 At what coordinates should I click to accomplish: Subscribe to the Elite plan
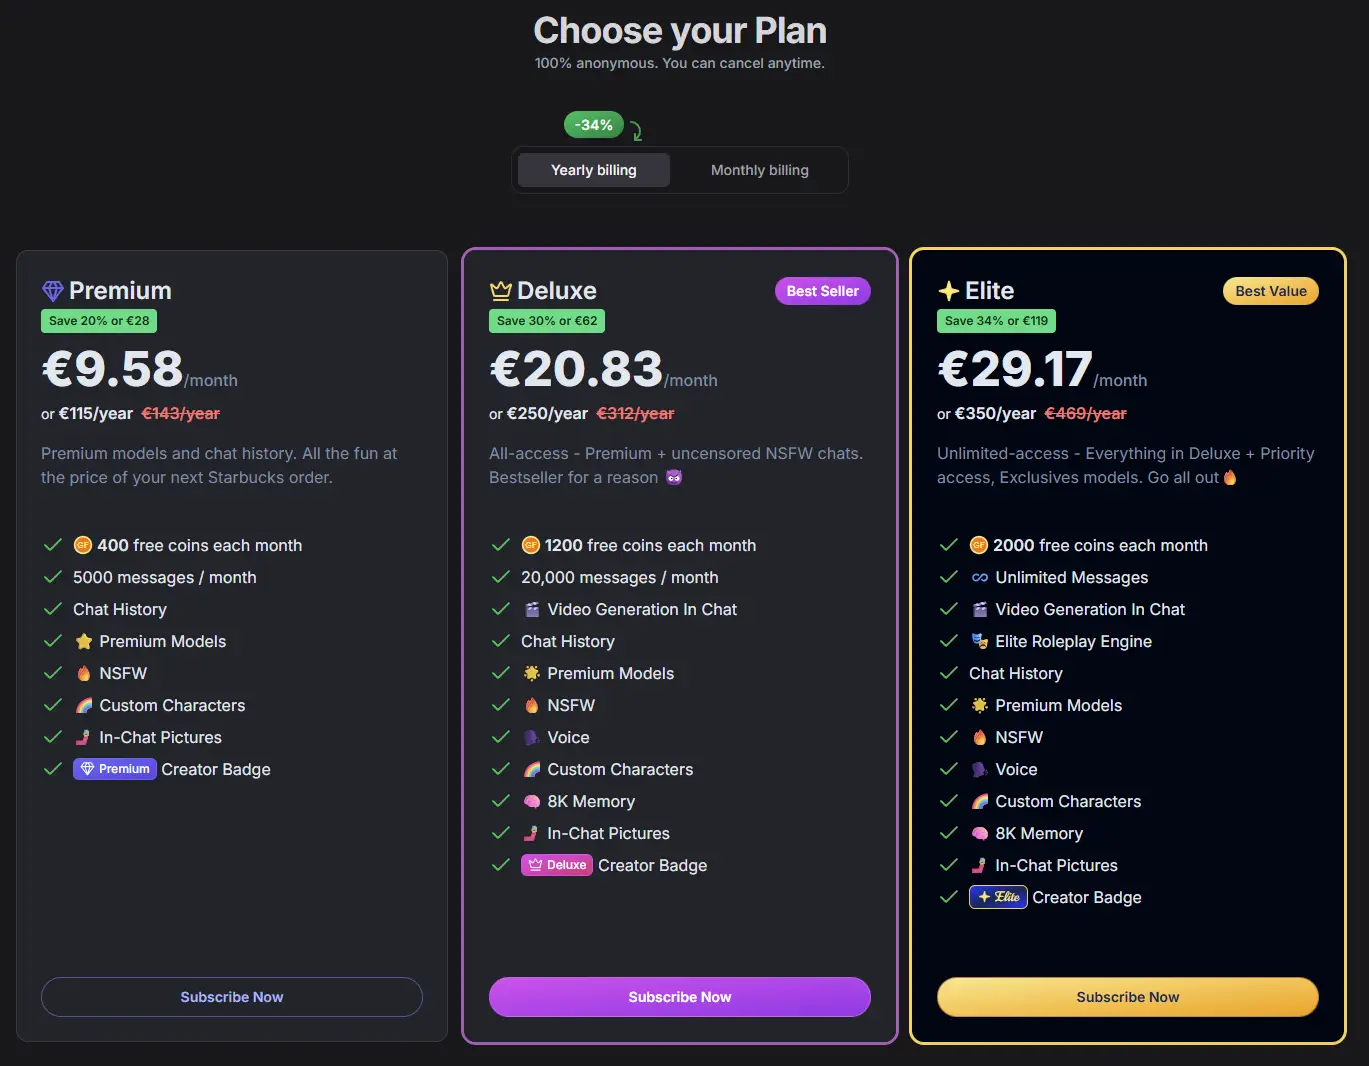tap(1128, 997)
